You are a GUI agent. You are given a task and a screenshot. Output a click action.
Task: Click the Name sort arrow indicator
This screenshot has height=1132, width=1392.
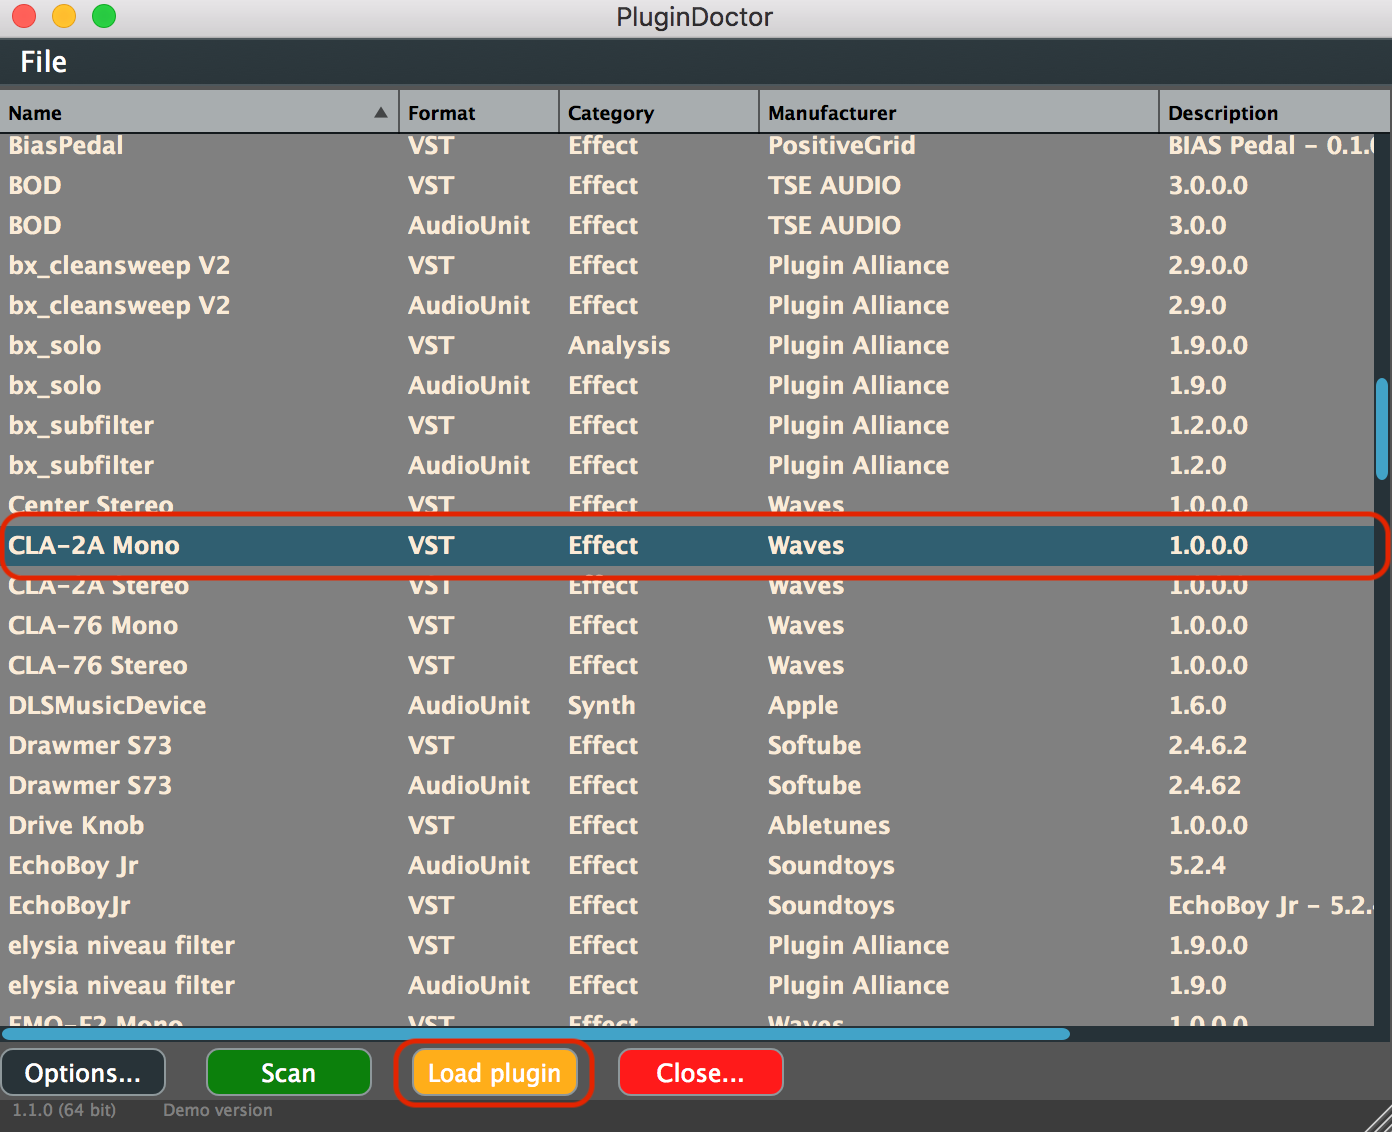pos(381,113)
